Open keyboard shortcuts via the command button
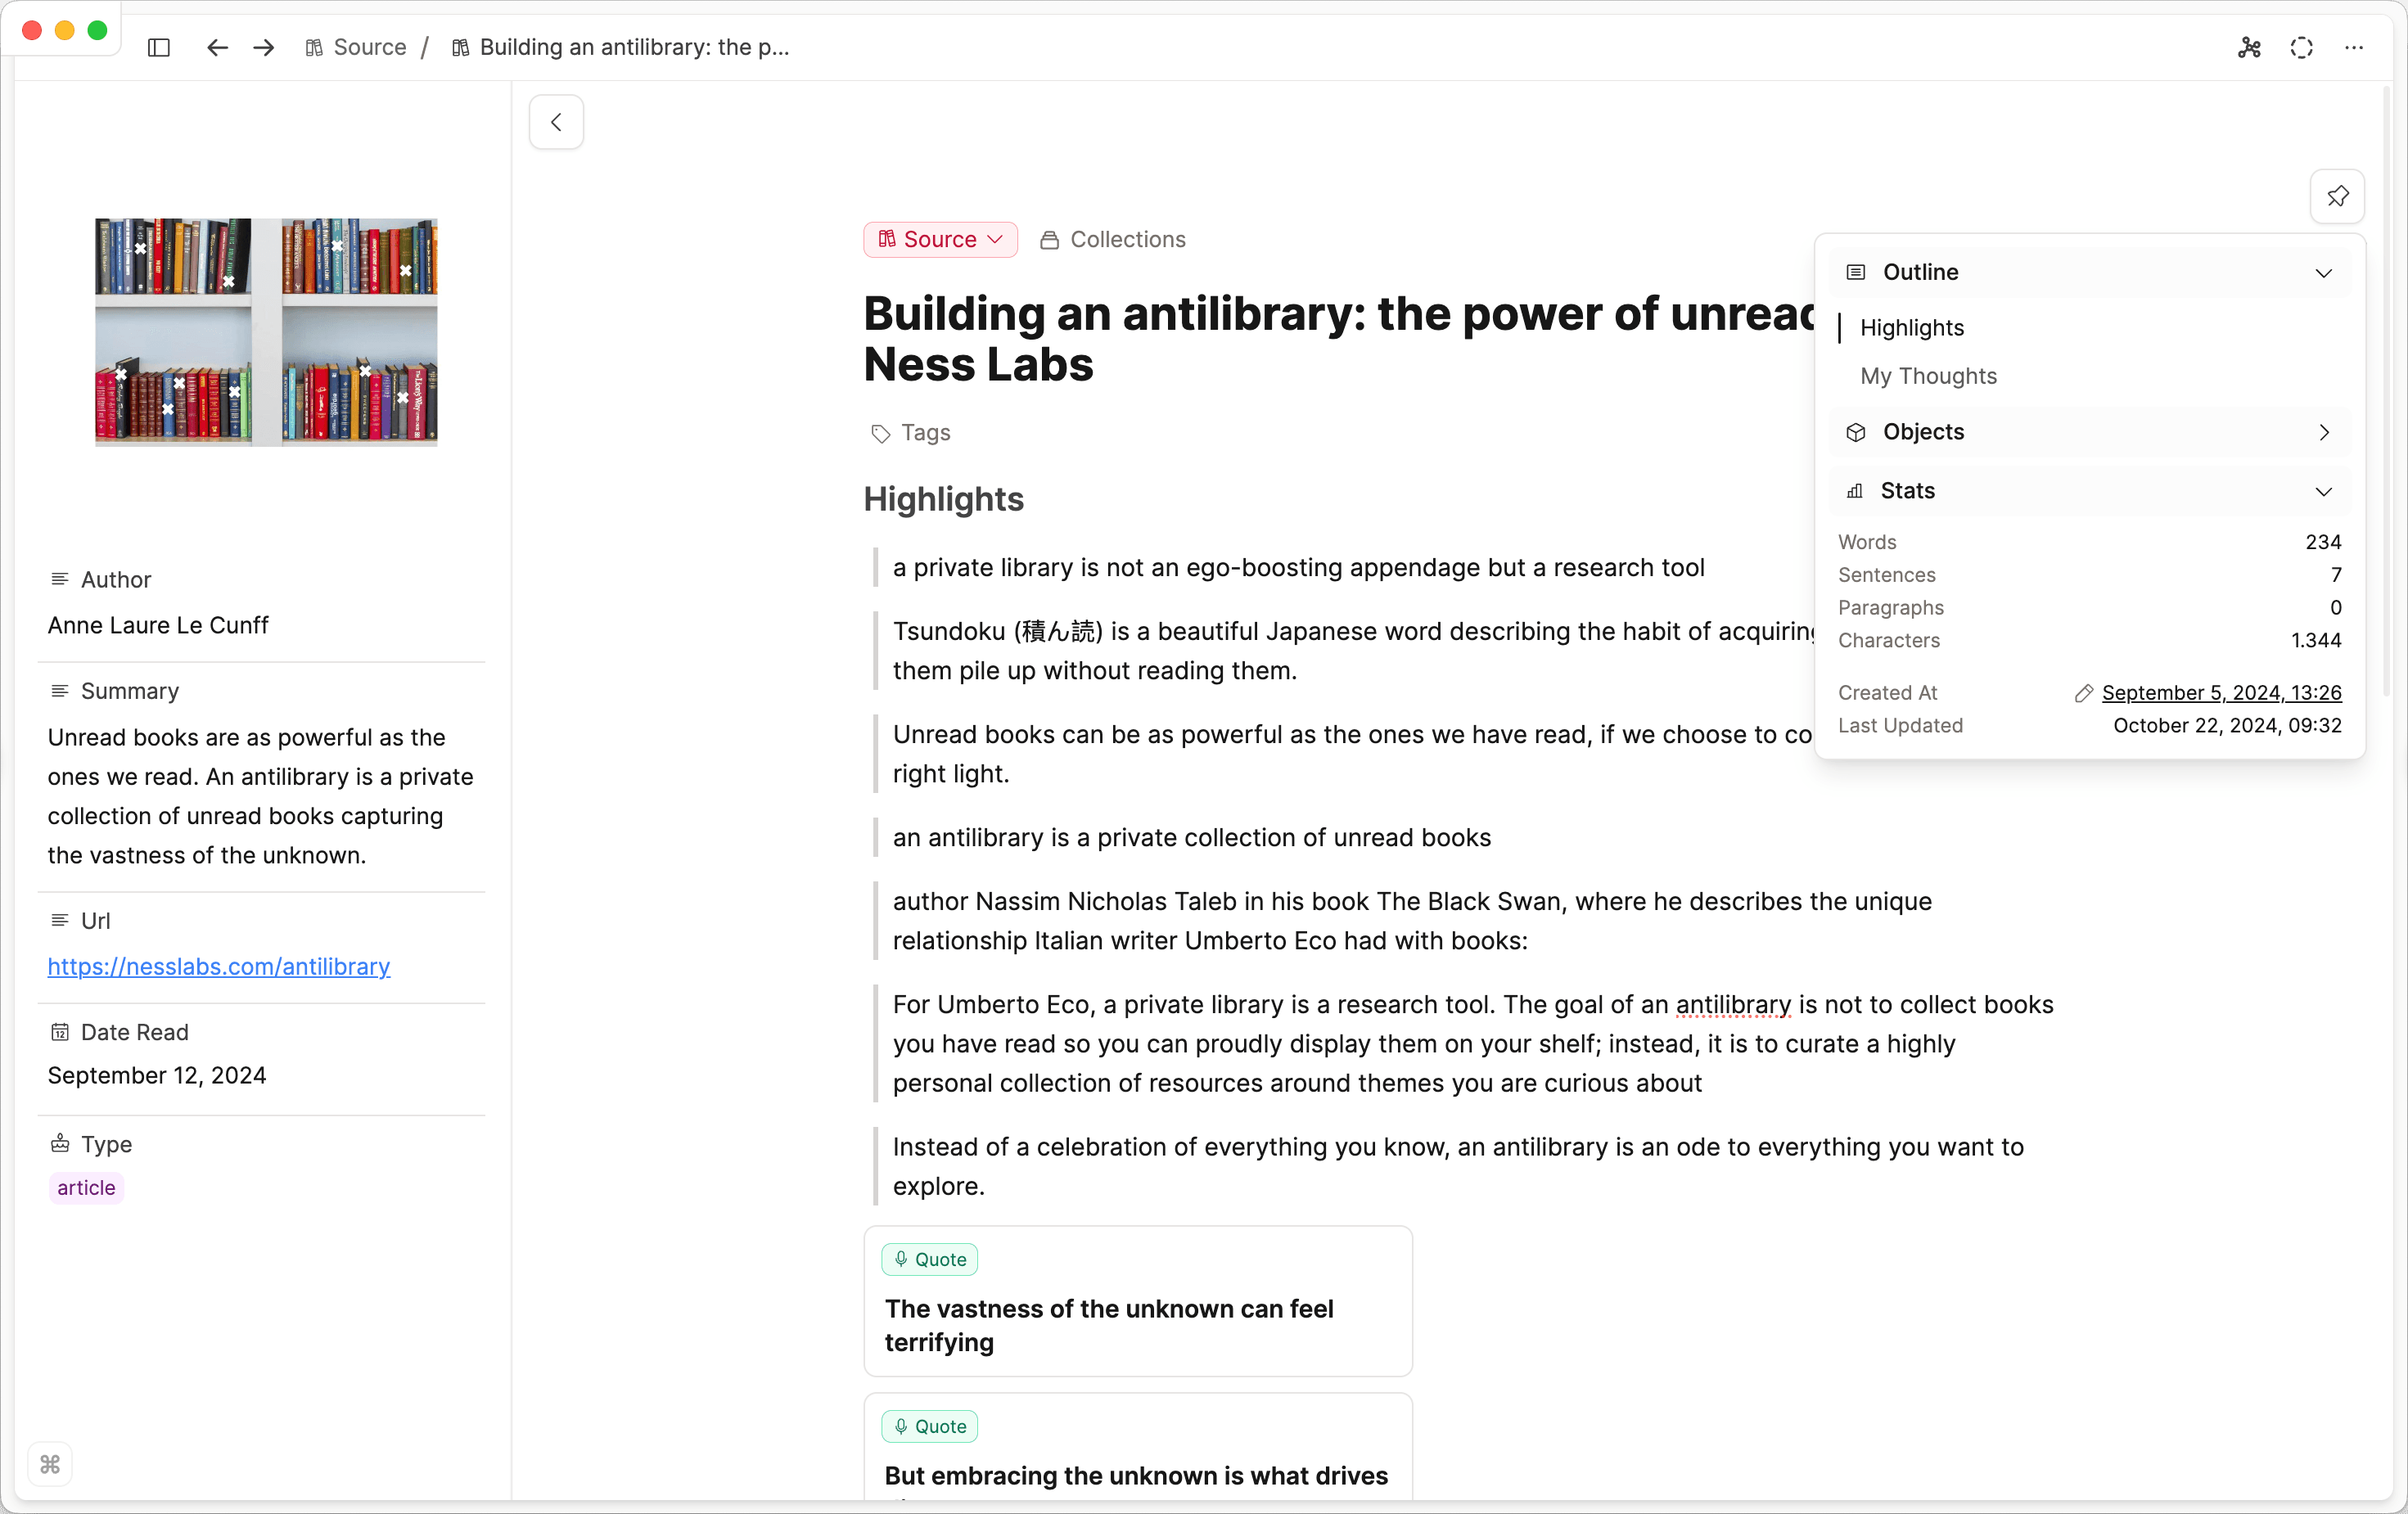The width and height of the screenshot is (2408, 1514). point(50,1464)
